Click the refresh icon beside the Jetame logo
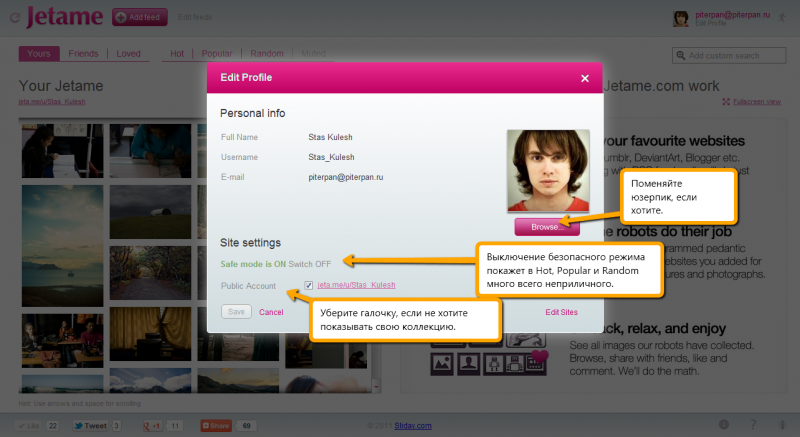 tap(15, 18)
